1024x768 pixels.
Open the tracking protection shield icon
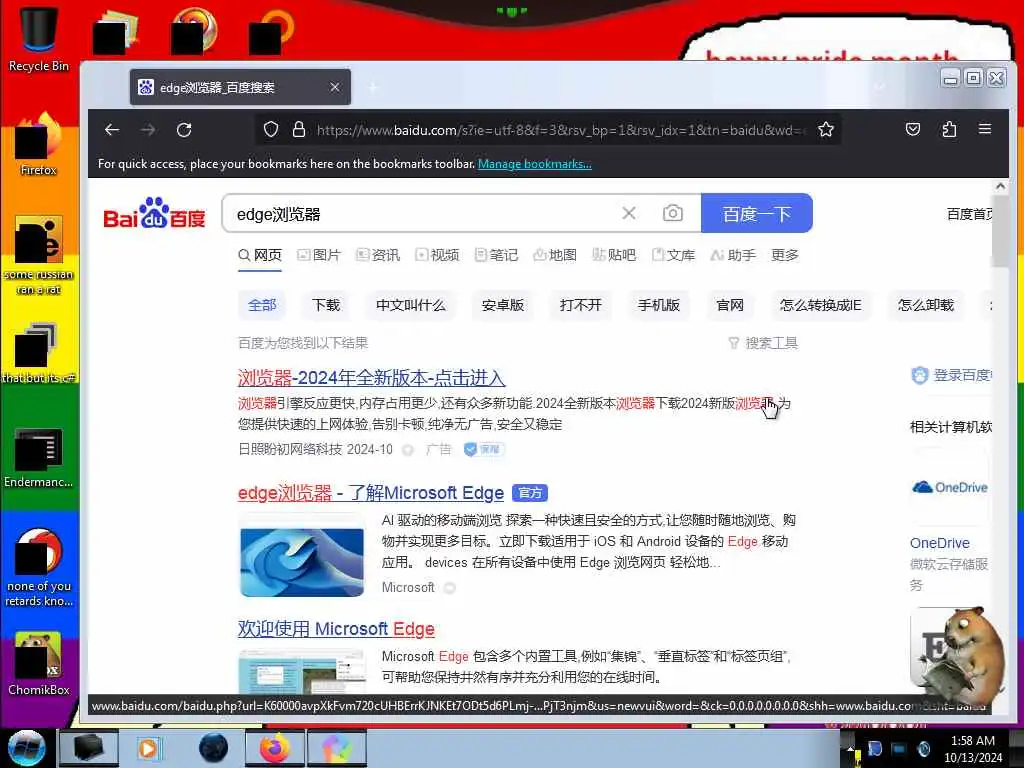click(271, 129)
